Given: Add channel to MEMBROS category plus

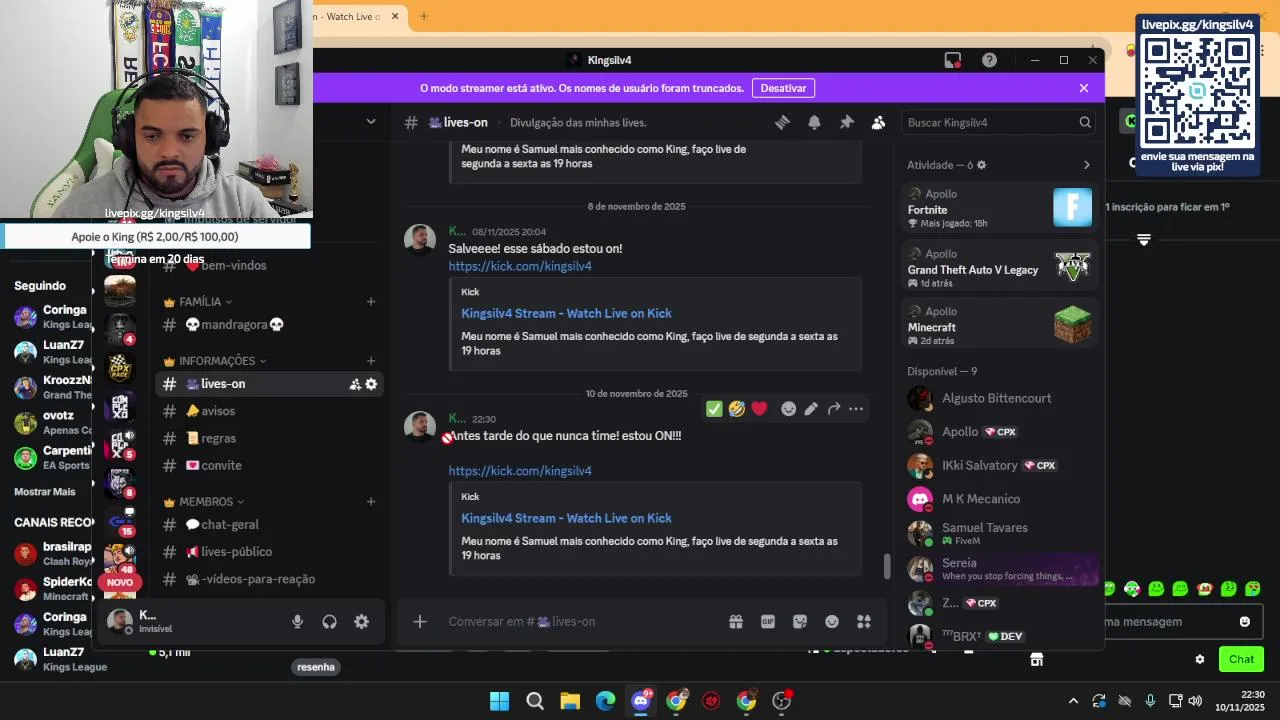Looking at the screenshot, I should (371, 502).
